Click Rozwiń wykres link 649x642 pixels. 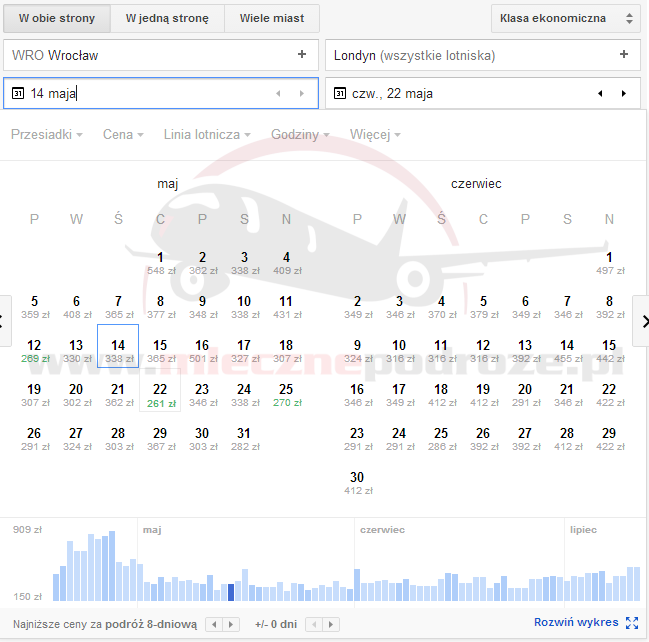[576, 622]
